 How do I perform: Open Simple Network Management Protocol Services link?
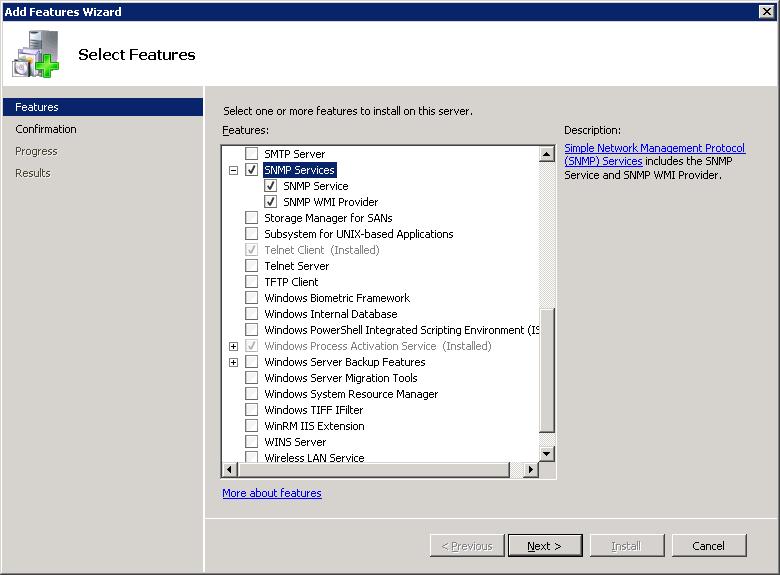[x=654, y=154]
